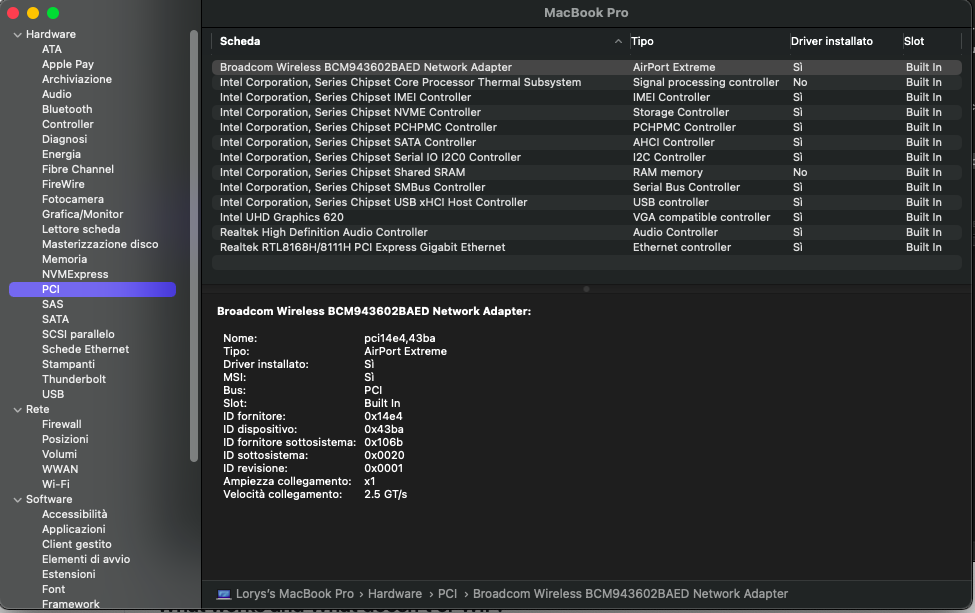This screenshot has width=975, height=613.
Task: Sort by the Scheda column header
Action: click(x=240, y=41)
